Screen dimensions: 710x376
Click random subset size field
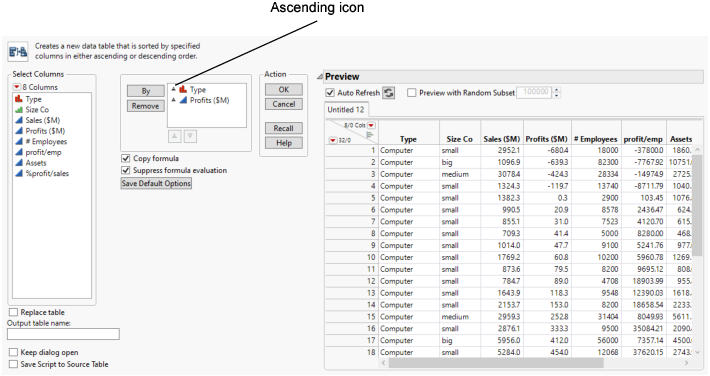pyautogui.click(x=535, y=92)
